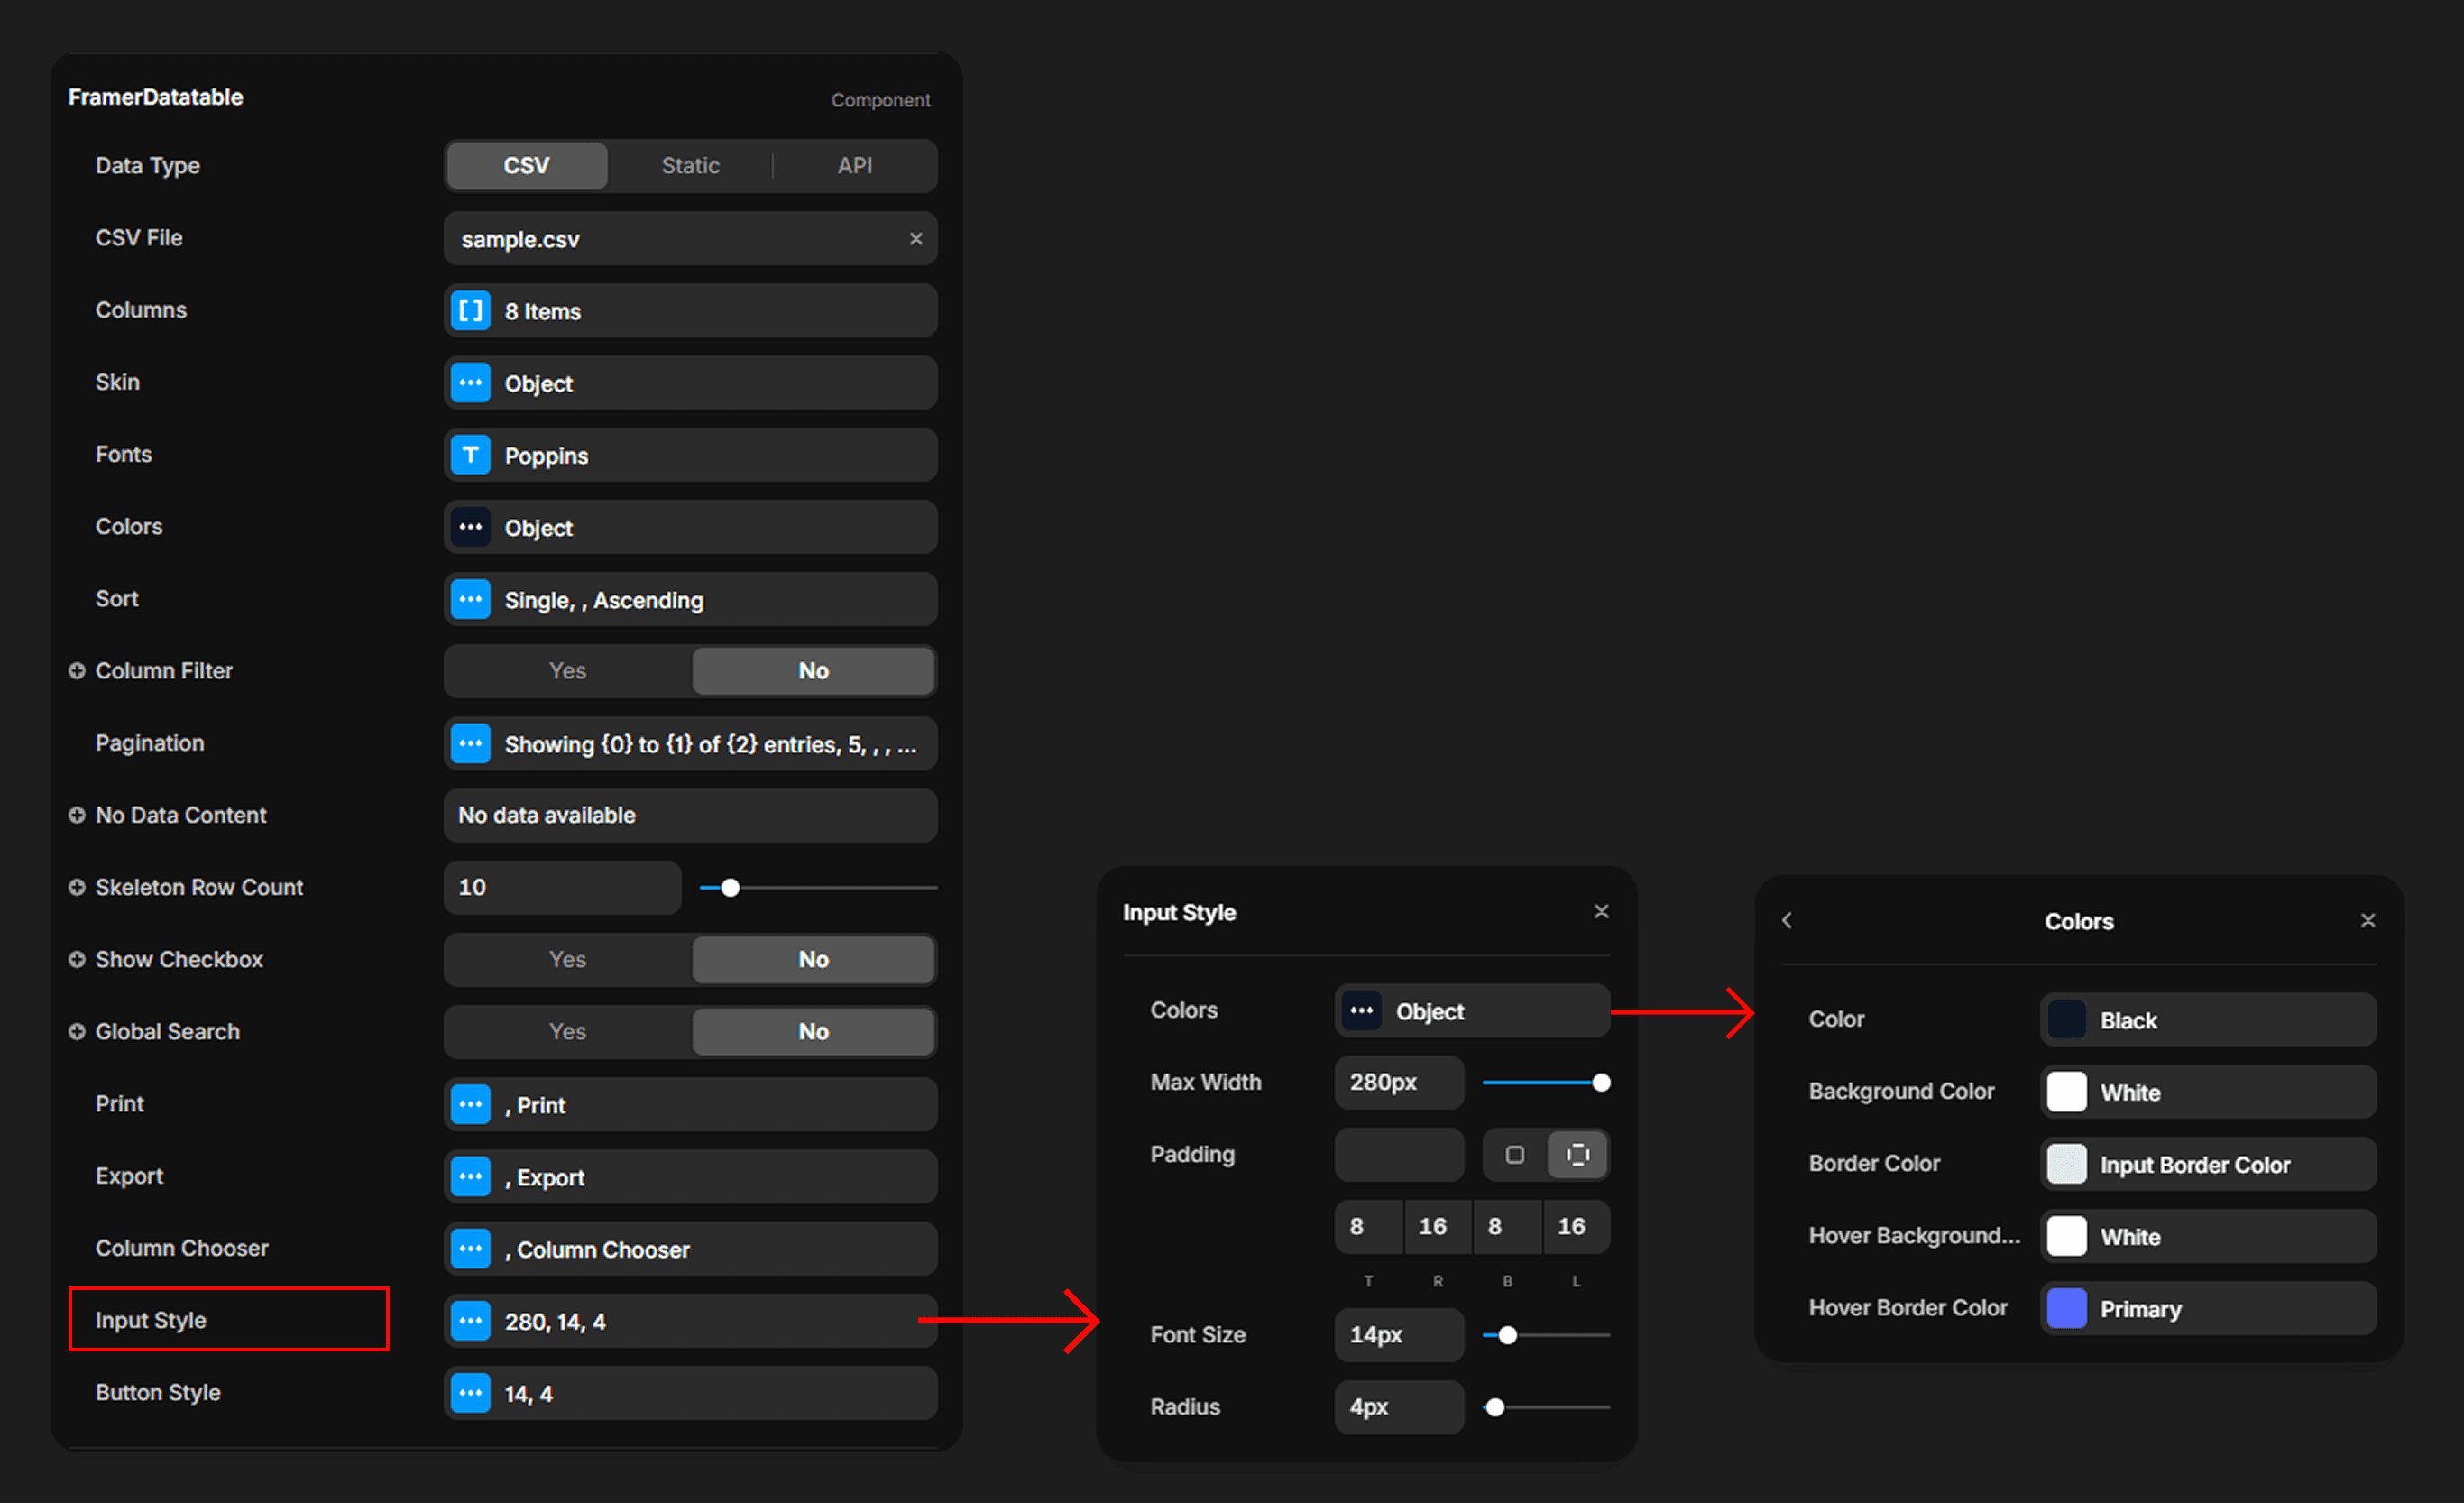Go back with the Colors panel chevron
Image resolution: width=2464 pixels, height=1503 pixels.
point(1787,920)
